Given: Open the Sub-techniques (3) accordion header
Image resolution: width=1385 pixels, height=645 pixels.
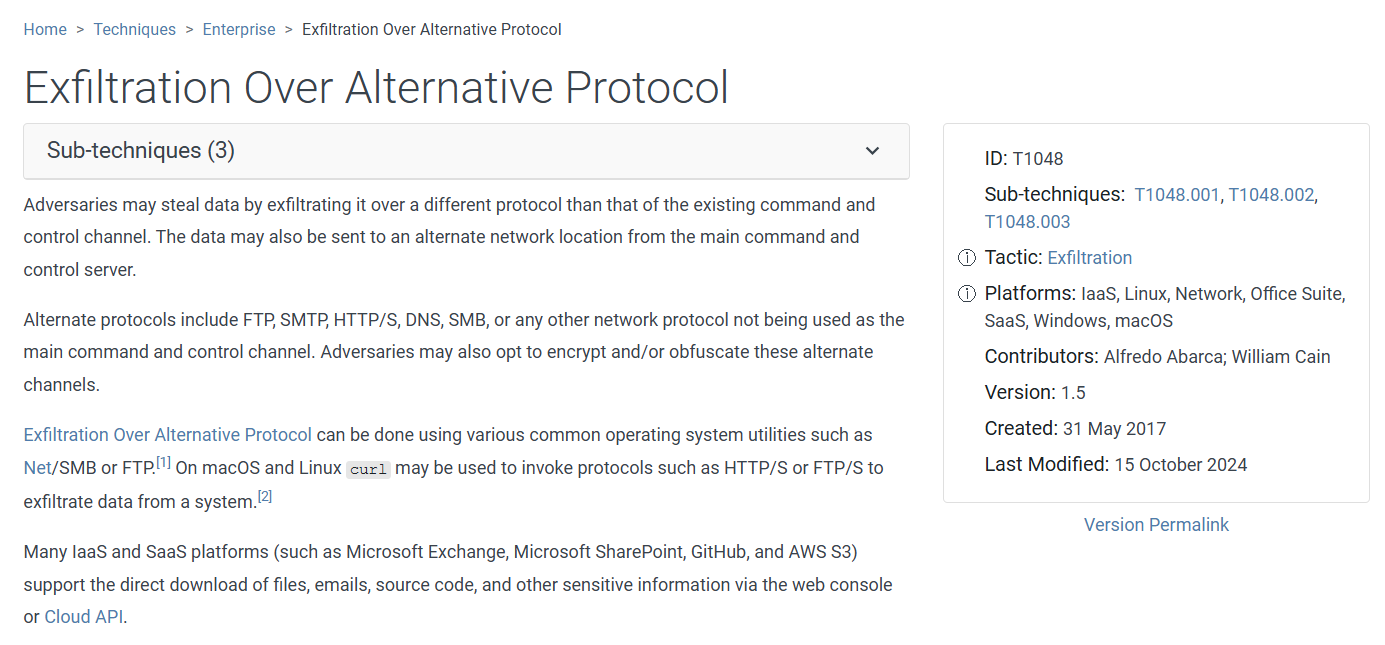Looking at the screenshot, I should pos(141,151).
